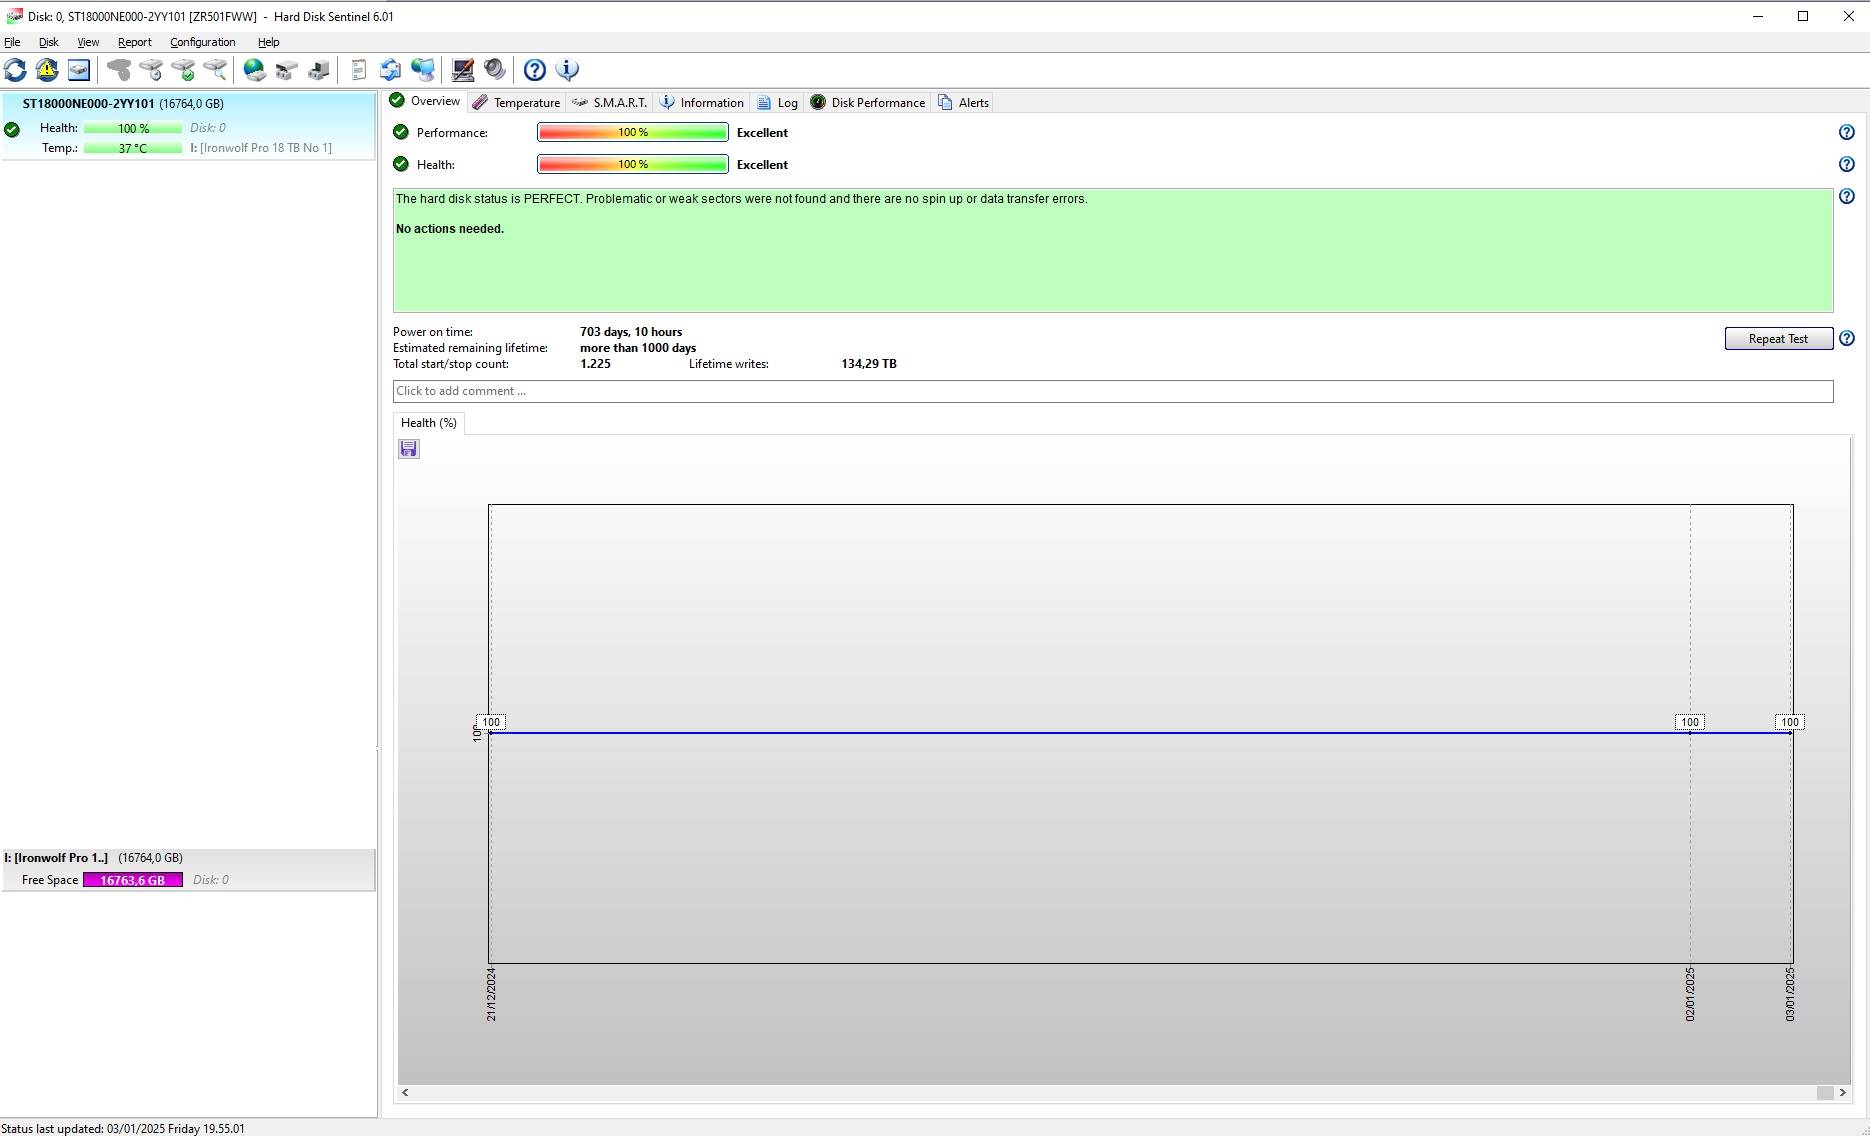Click the report document toolbar icon
Image resolution: width=1870 pixels, height=1136 pixels.
(x=359, y=70)
